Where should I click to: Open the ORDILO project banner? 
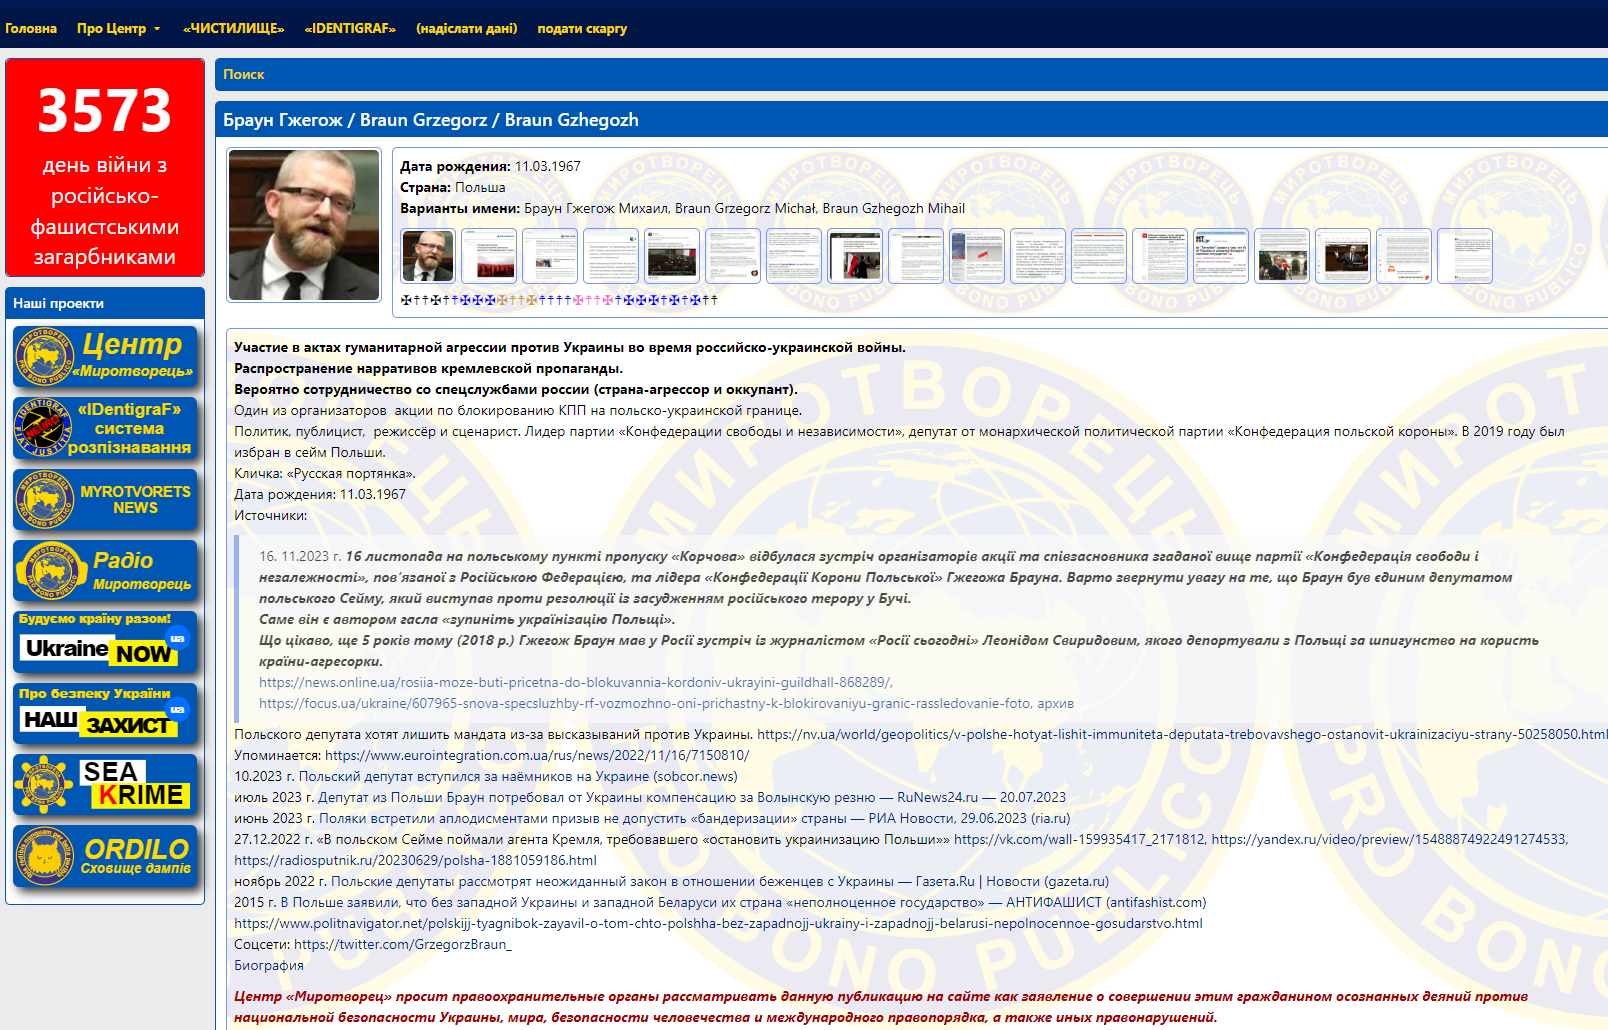[x=105, y=856]
